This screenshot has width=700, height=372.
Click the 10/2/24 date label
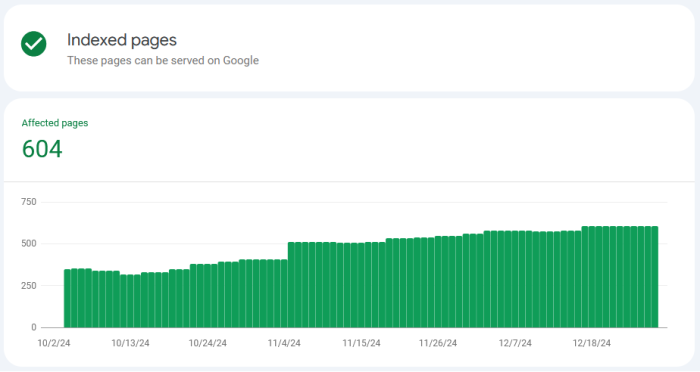point(54,343)
